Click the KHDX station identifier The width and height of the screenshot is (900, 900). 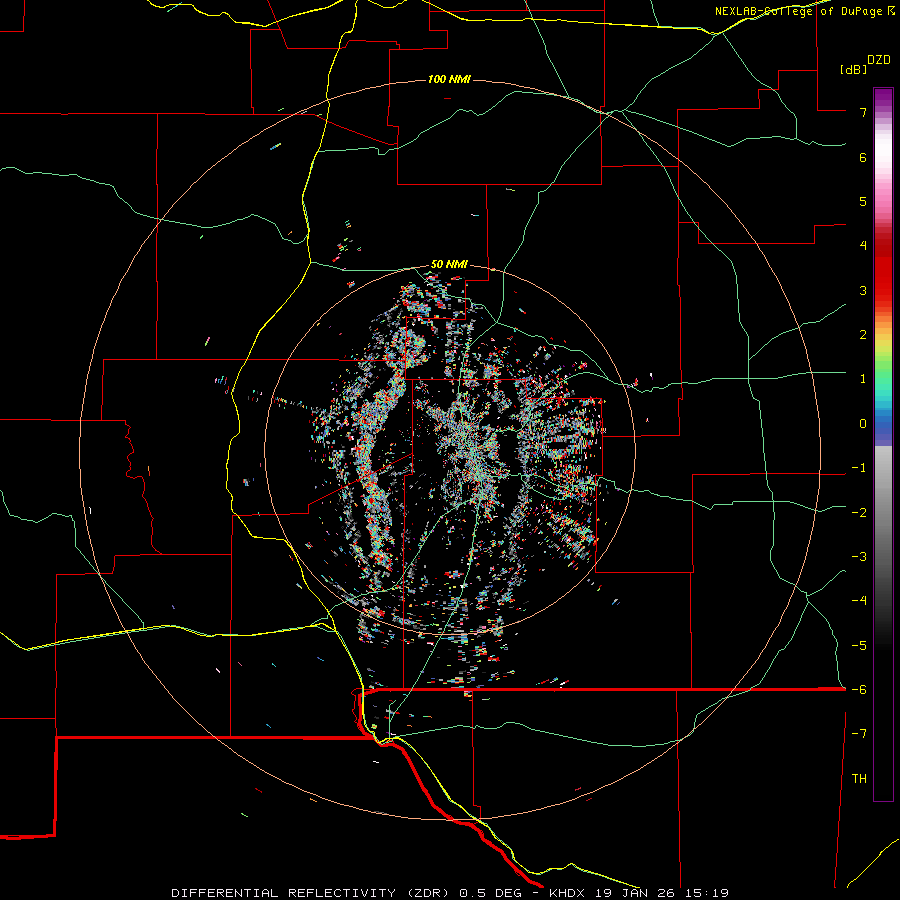click(x=569, y=893)
